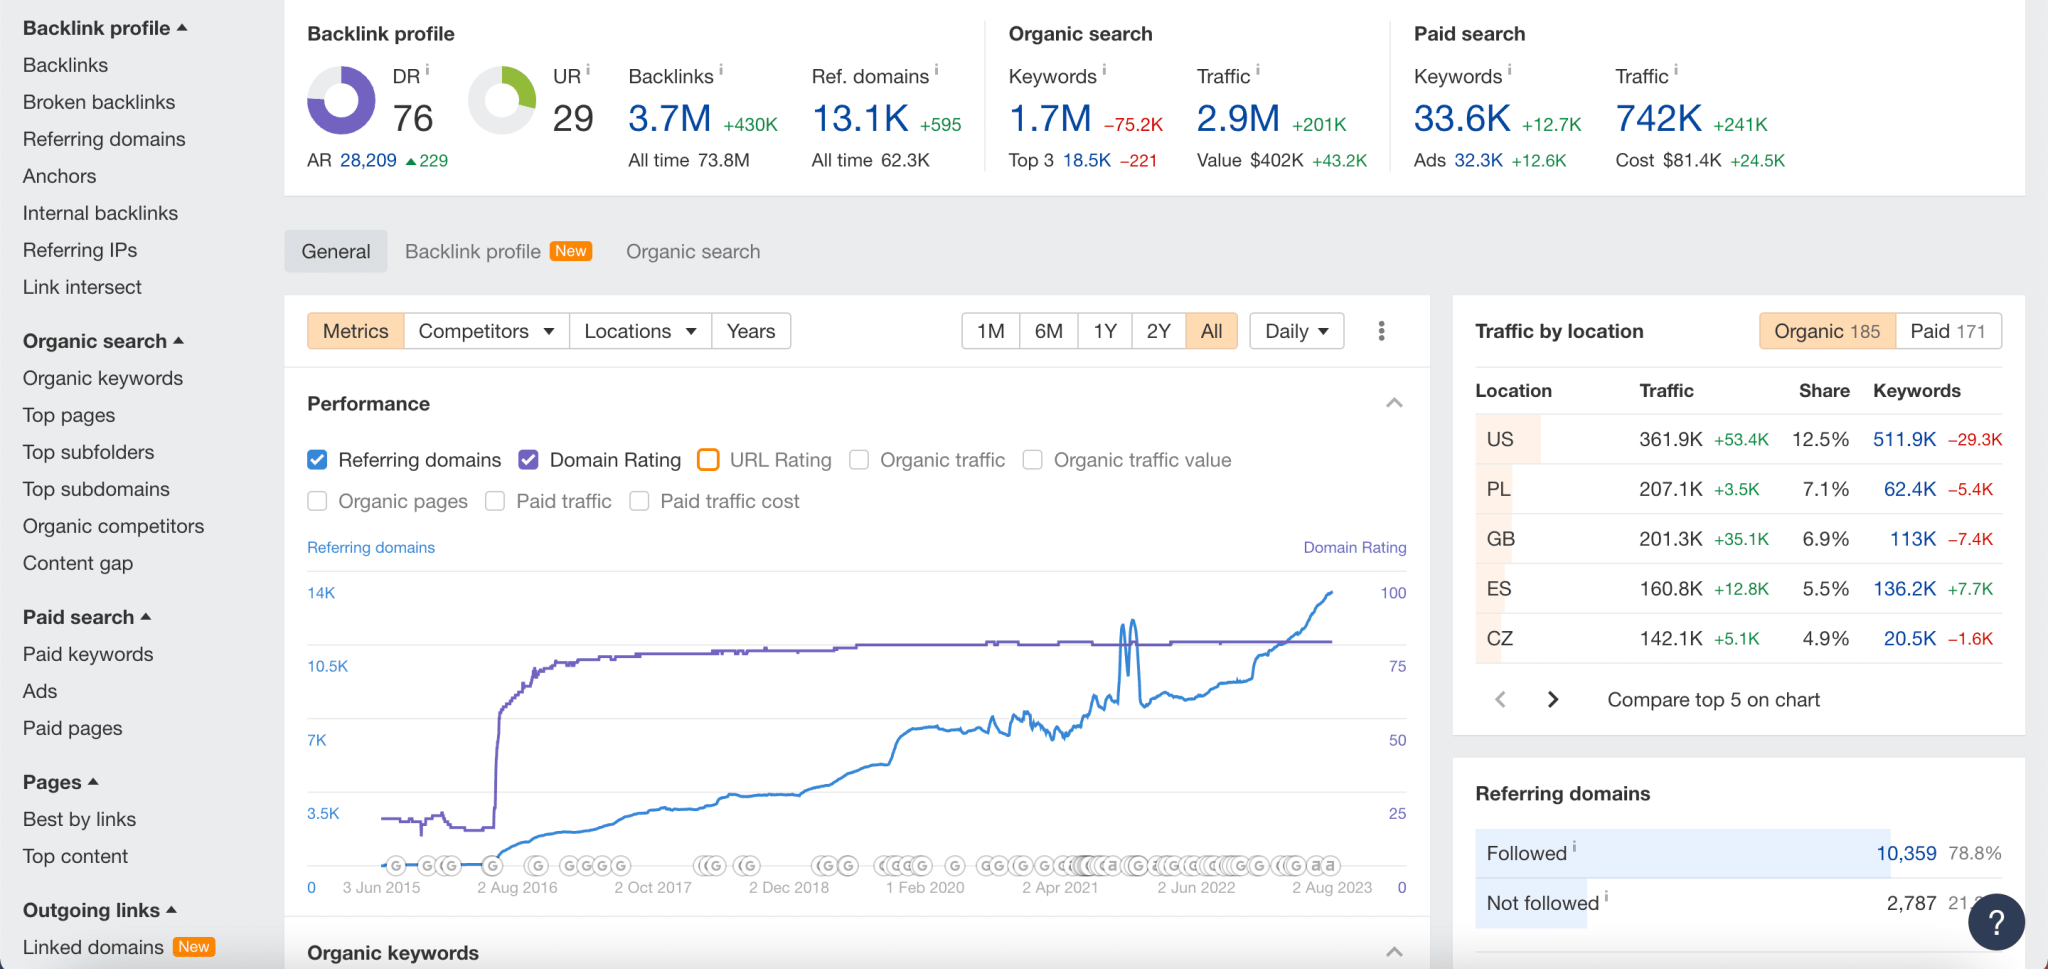Open the help question mark button
The height and width of the screenshot is (969, 2048).
pos(1996,921)
